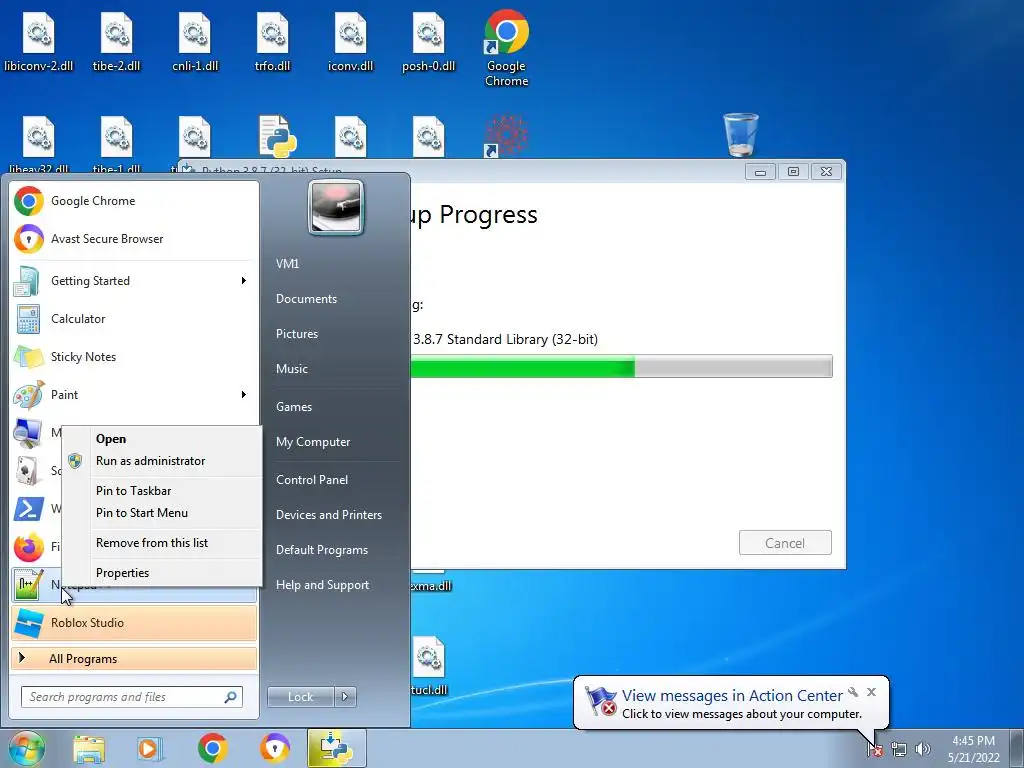
Task: Switch to Python Setup taskbar button
Action: point(336,748)
